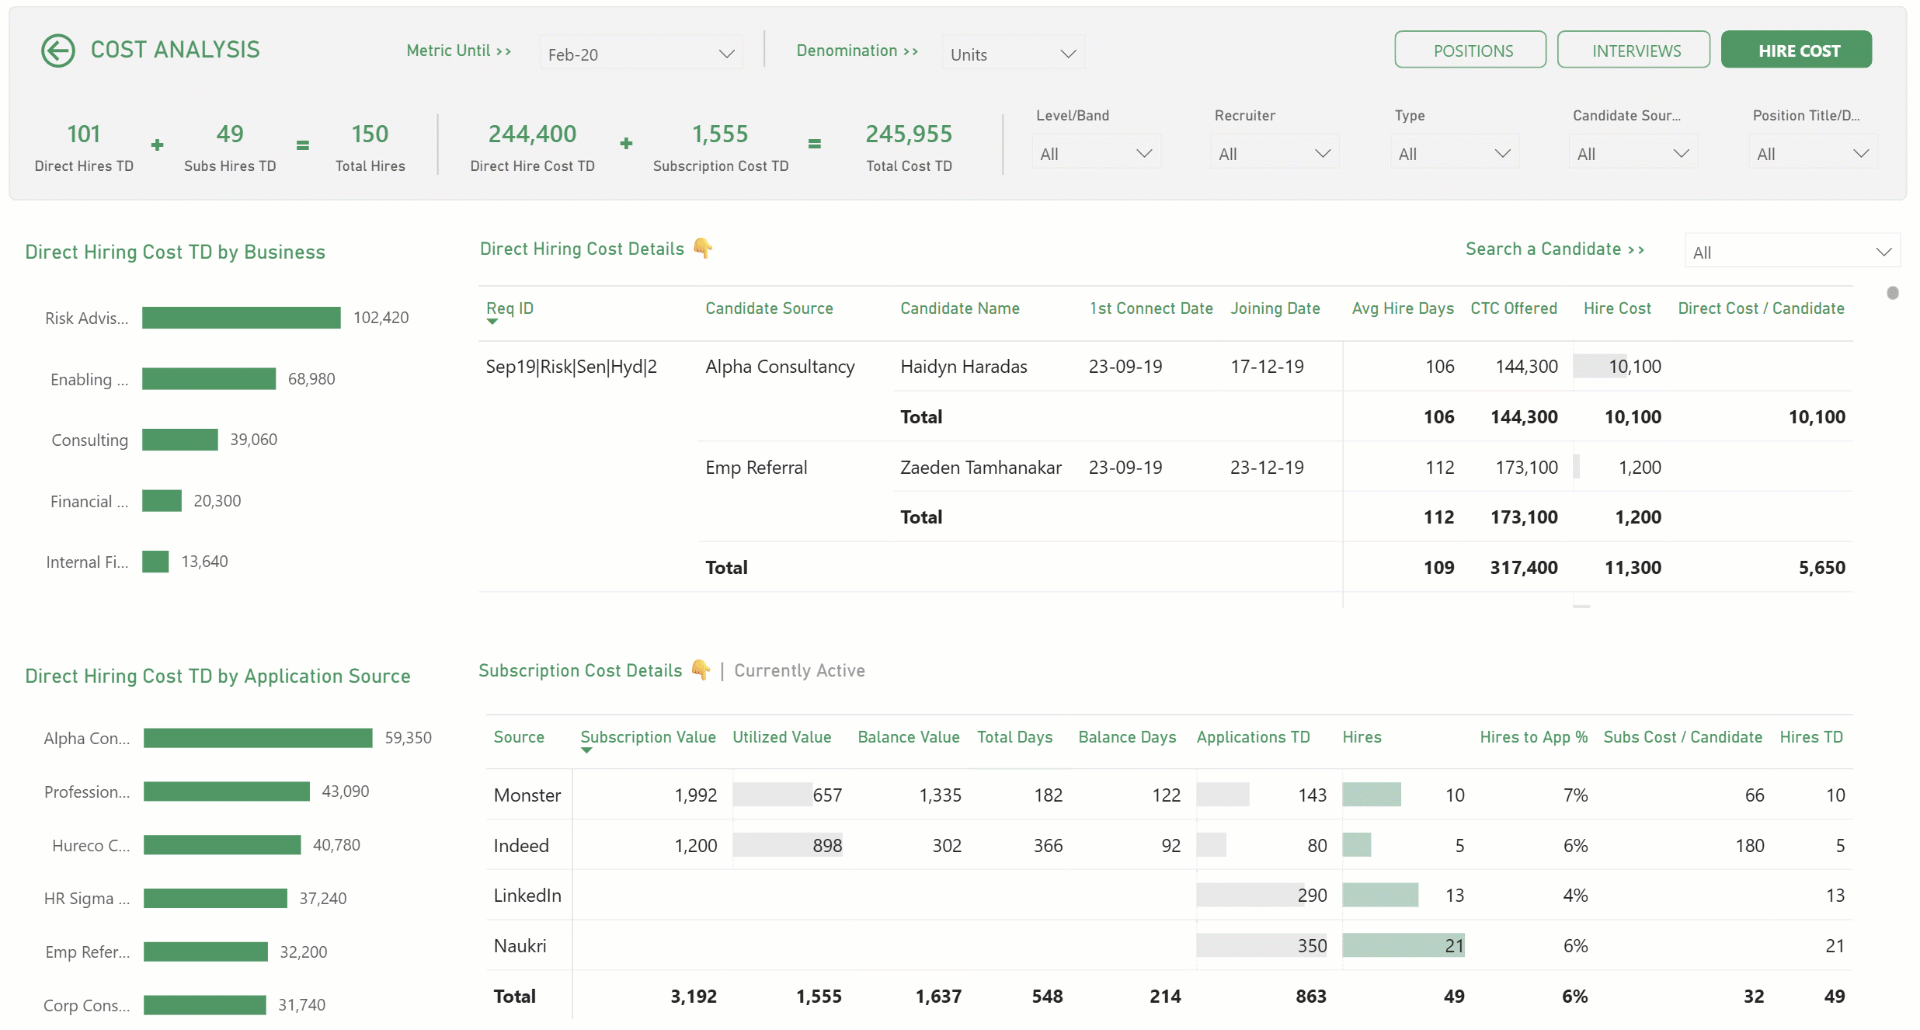The height and width of the screenshot is (1030, 1920).
Task: Sort by Balance Value column header
Action: [908, 737]
